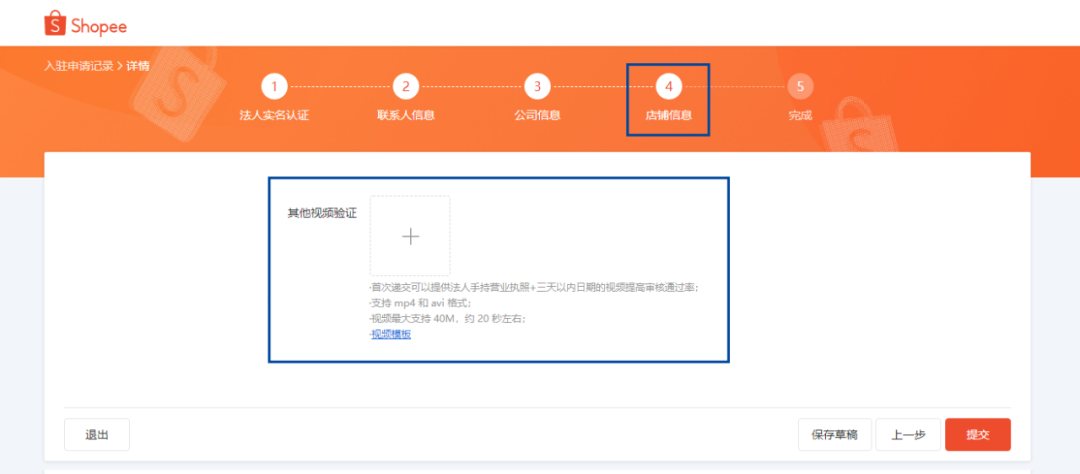The image size is (1080, 474).
Task: Submit the form with 提交
Action: click(978, 435)
